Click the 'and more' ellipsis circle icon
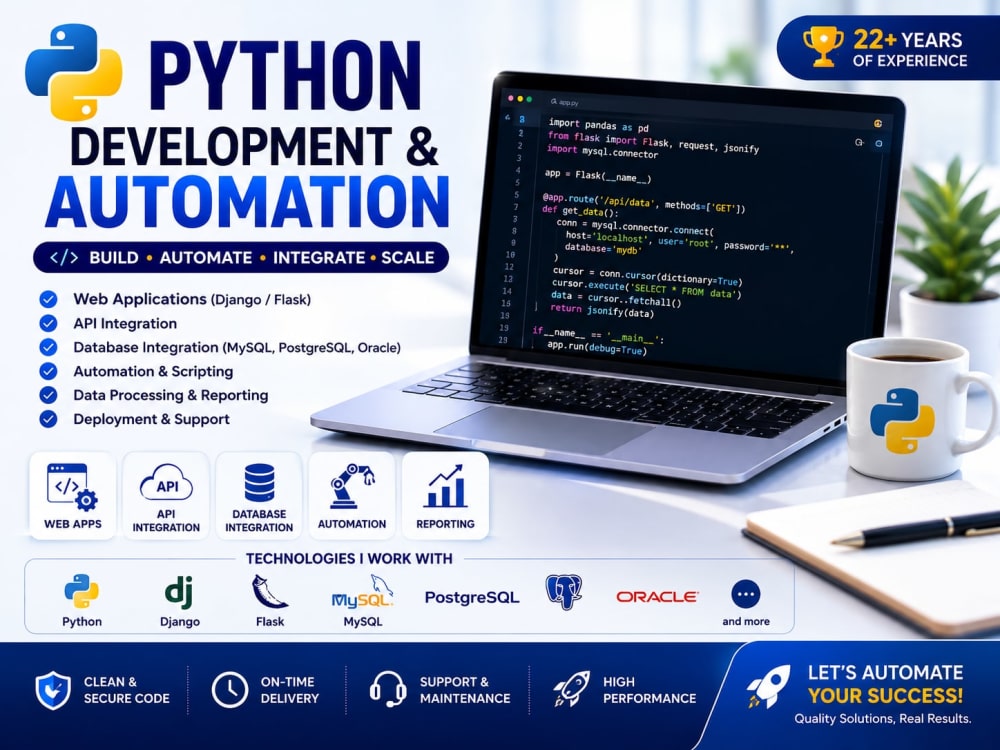The width and height of the screenshot is (1000, 750). pyautogui.click(x=746, y=594)
